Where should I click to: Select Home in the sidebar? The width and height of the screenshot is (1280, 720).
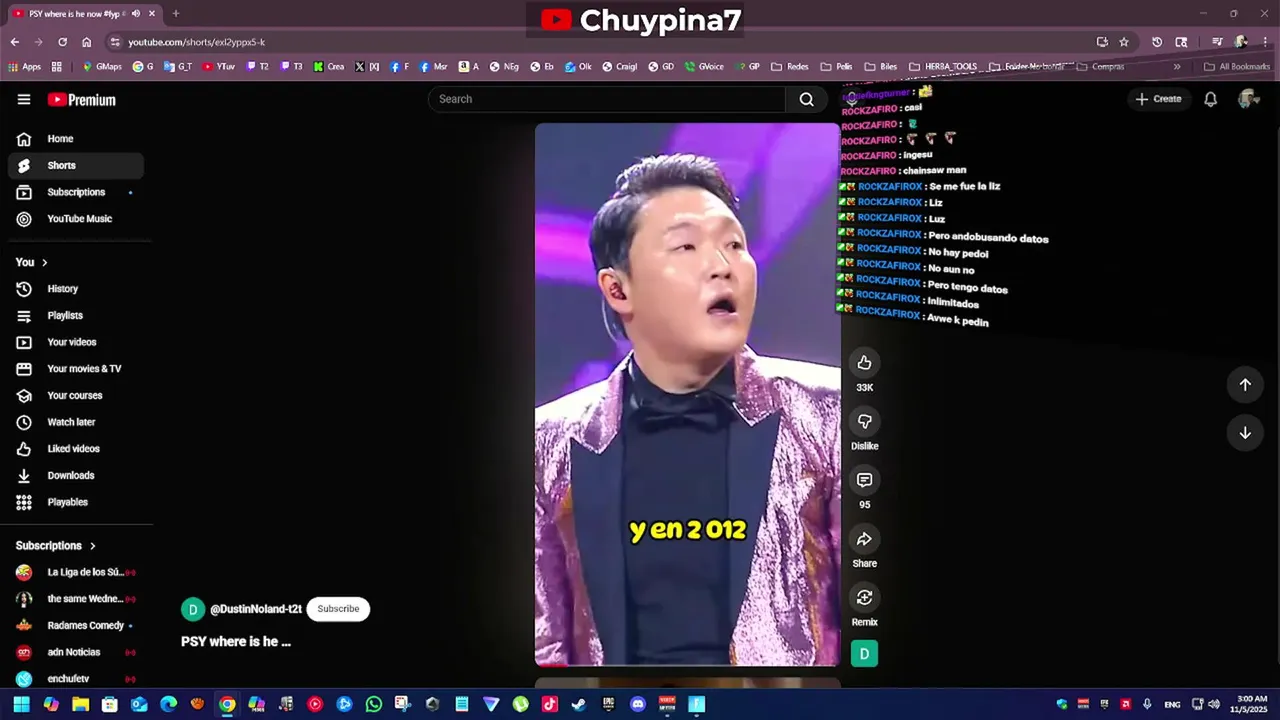[x=76, y=139]
